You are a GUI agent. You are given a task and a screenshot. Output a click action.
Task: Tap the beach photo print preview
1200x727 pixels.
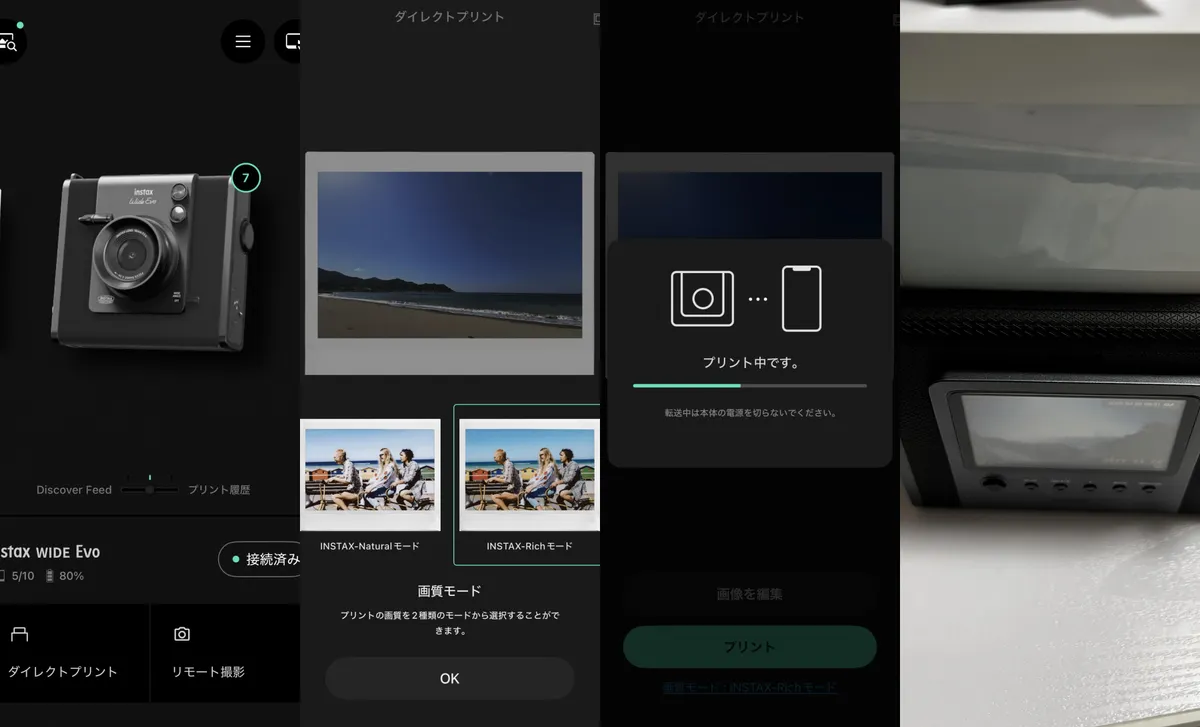(450, 263)
